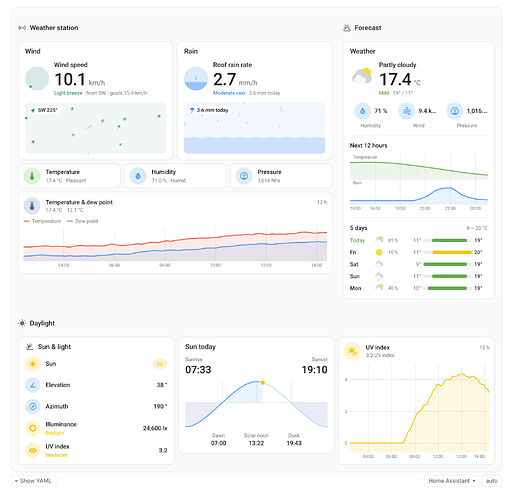Click the sun position marker on curve
The image size is (512, 499).
263,383
